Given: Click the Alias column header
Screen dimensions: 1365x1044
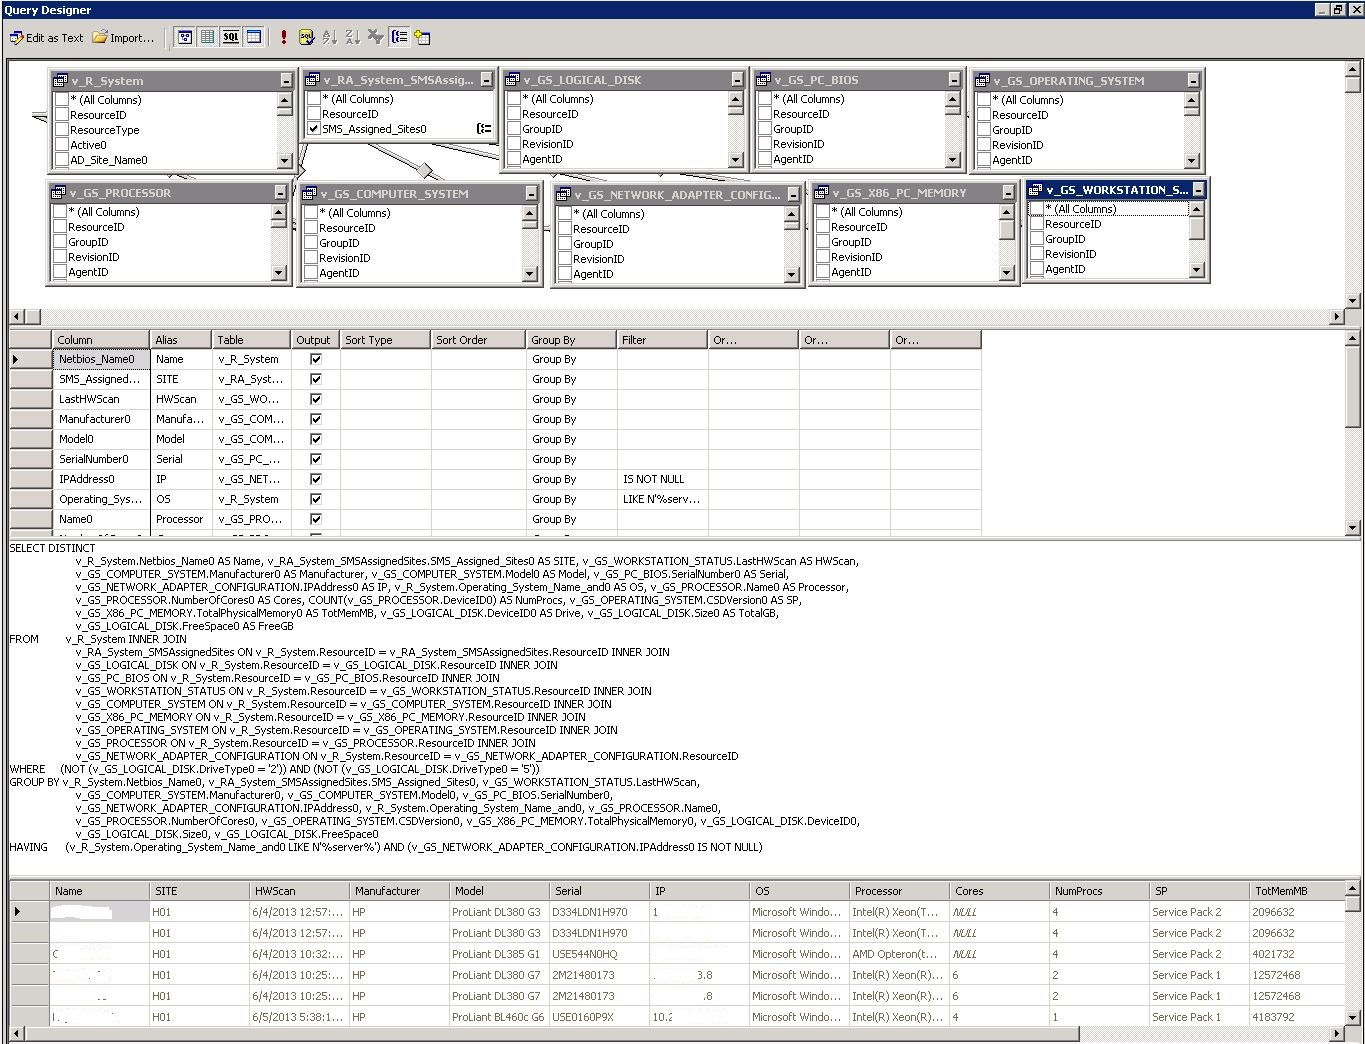Looking at the screenshot, I should [181, 340].
